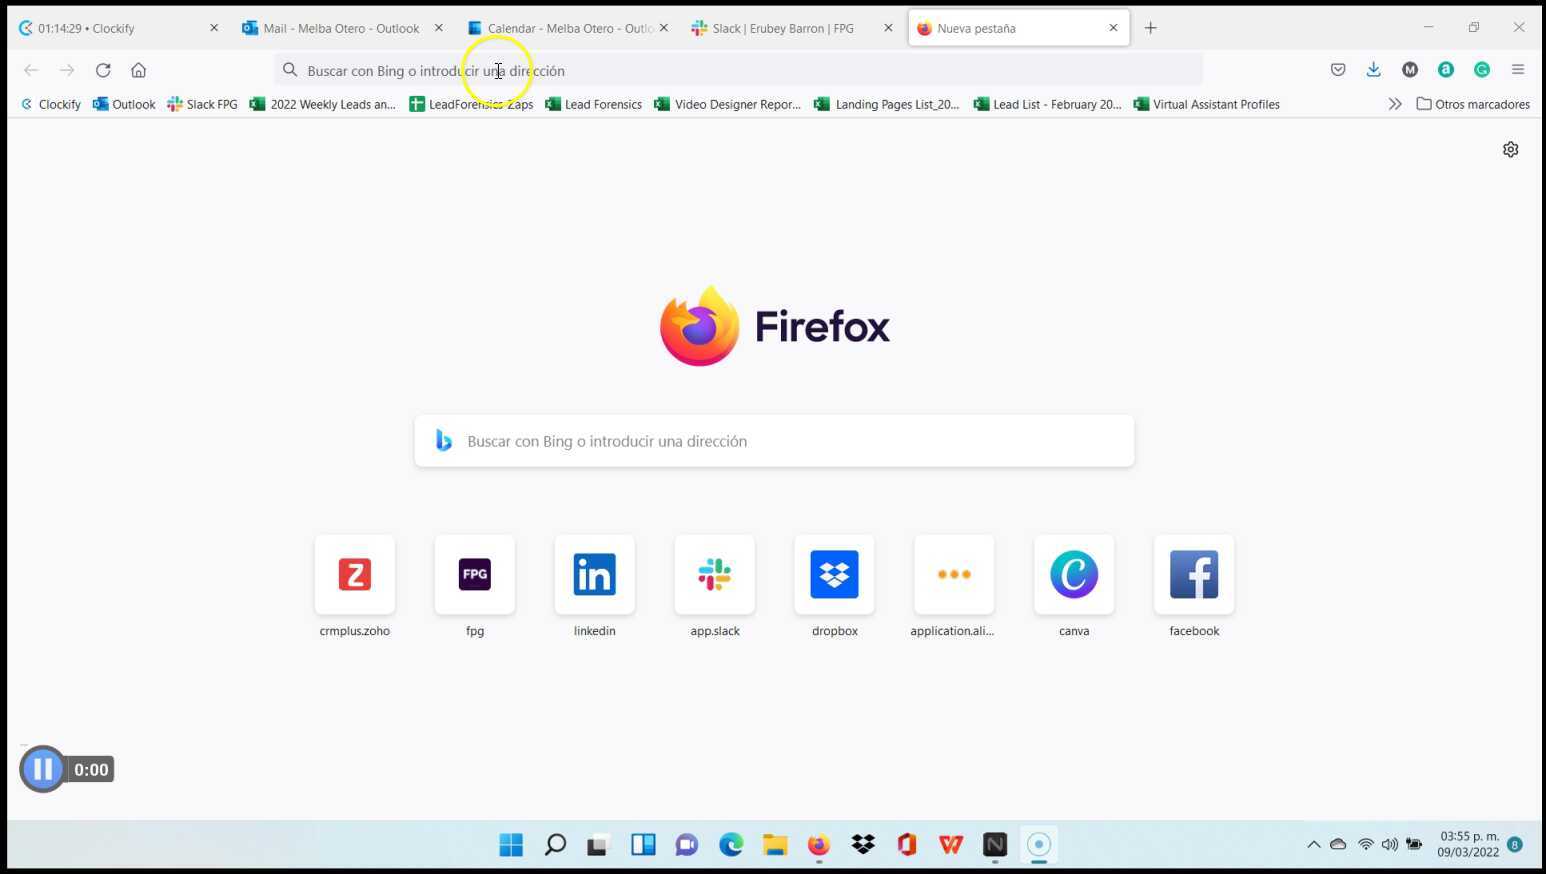Close the Clockify tab
The width and height of the screenshot is (1546, 874).
(214, 28)
